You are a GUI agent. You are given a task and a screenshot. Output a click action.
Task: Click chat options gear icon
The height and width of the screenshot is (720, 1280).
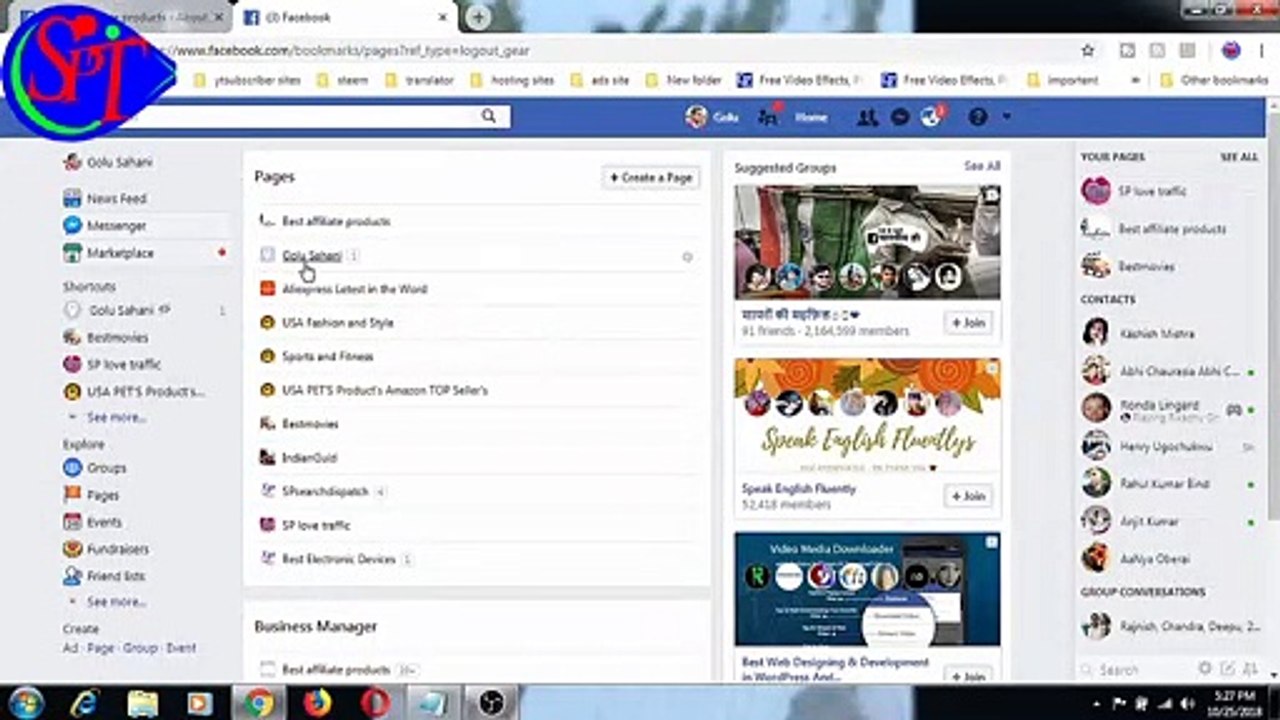point(1205,668)
